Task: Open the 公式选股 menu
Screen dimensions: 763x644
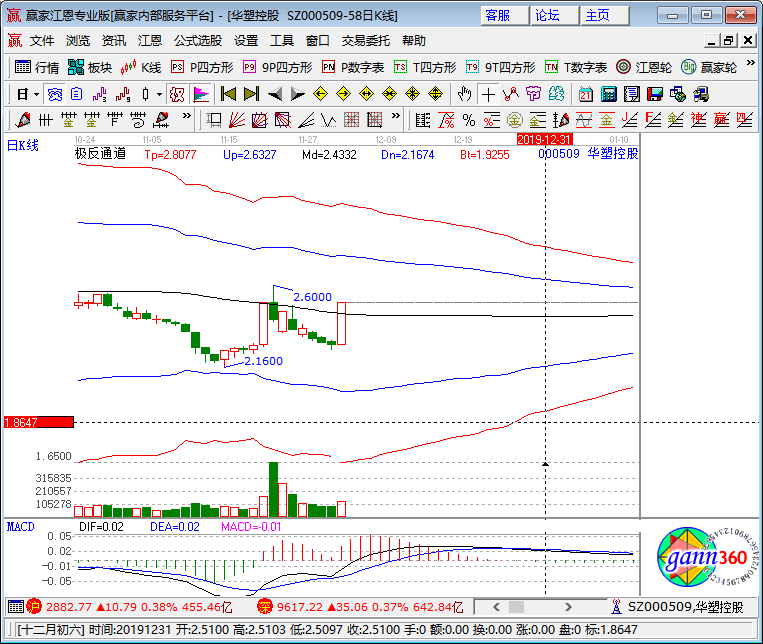Action: tap(198, 40)
